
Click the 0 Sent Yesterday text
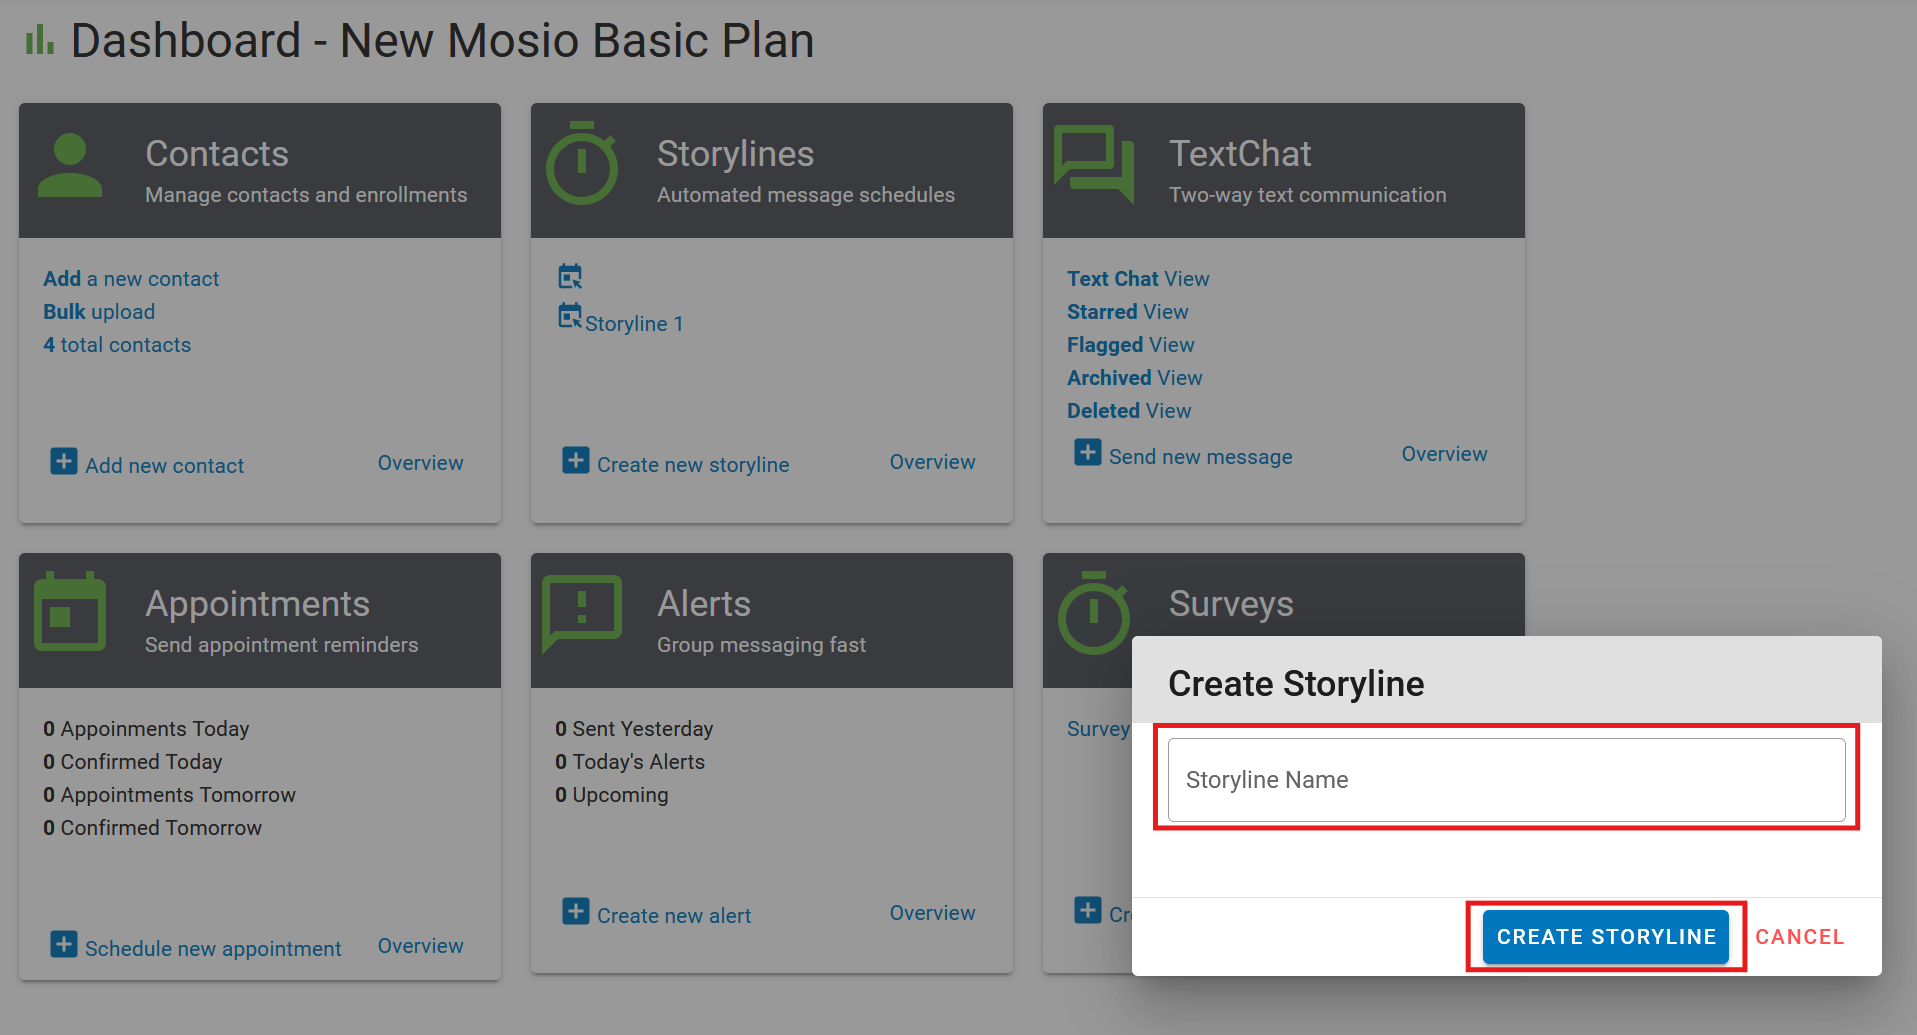(634, 729)
